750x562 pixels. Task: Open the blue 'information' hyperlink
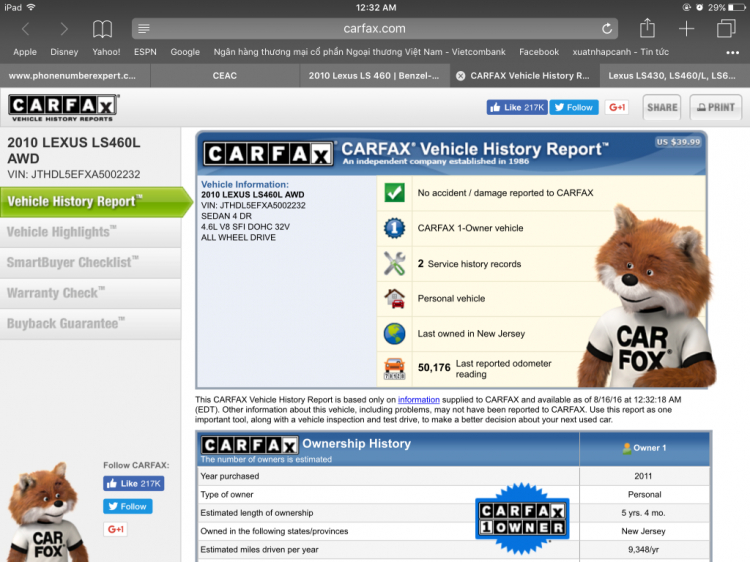(x=419, y=400)
